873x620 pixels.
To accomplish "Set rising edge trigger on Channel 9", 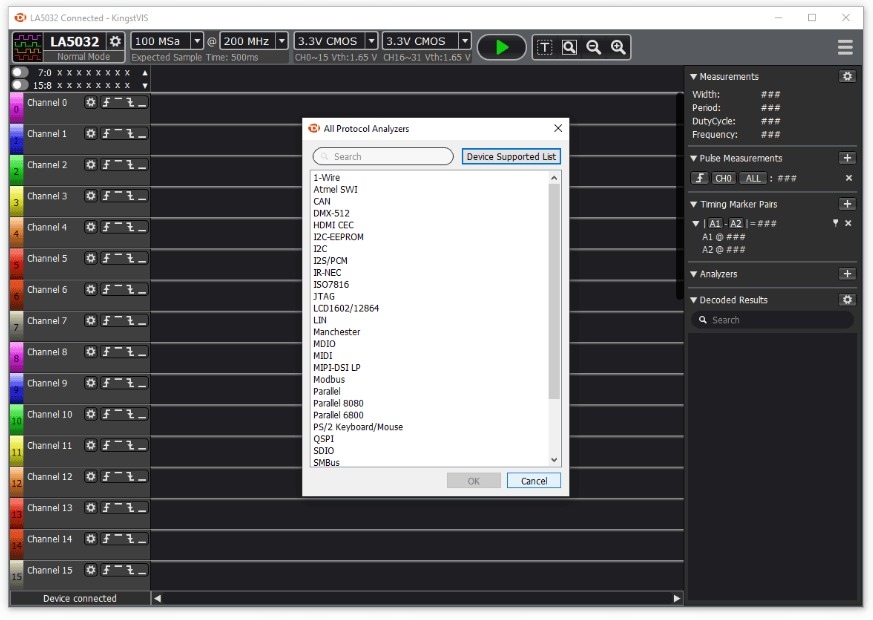I will point(106,383).
